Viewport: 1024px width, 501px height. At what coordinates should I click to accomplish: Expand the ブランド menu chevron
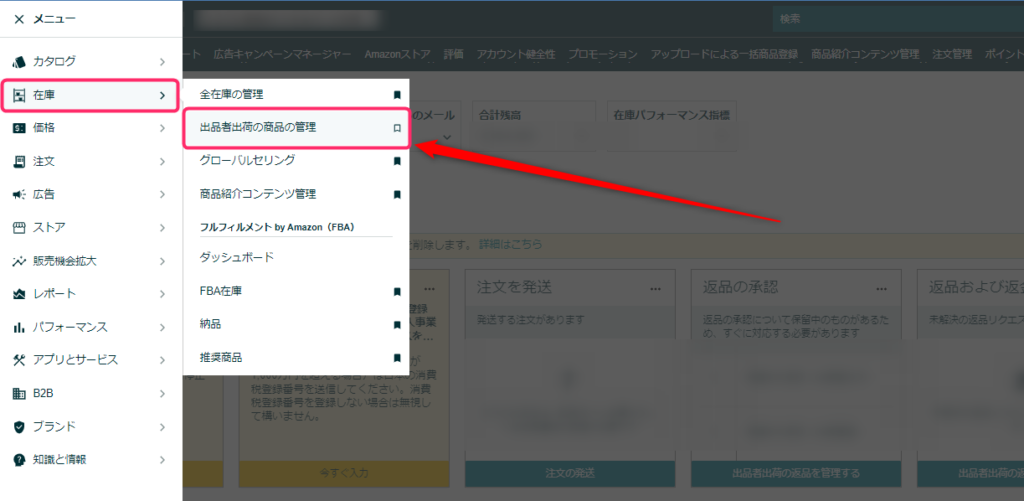pyautogui.click(x=163, y=427)
